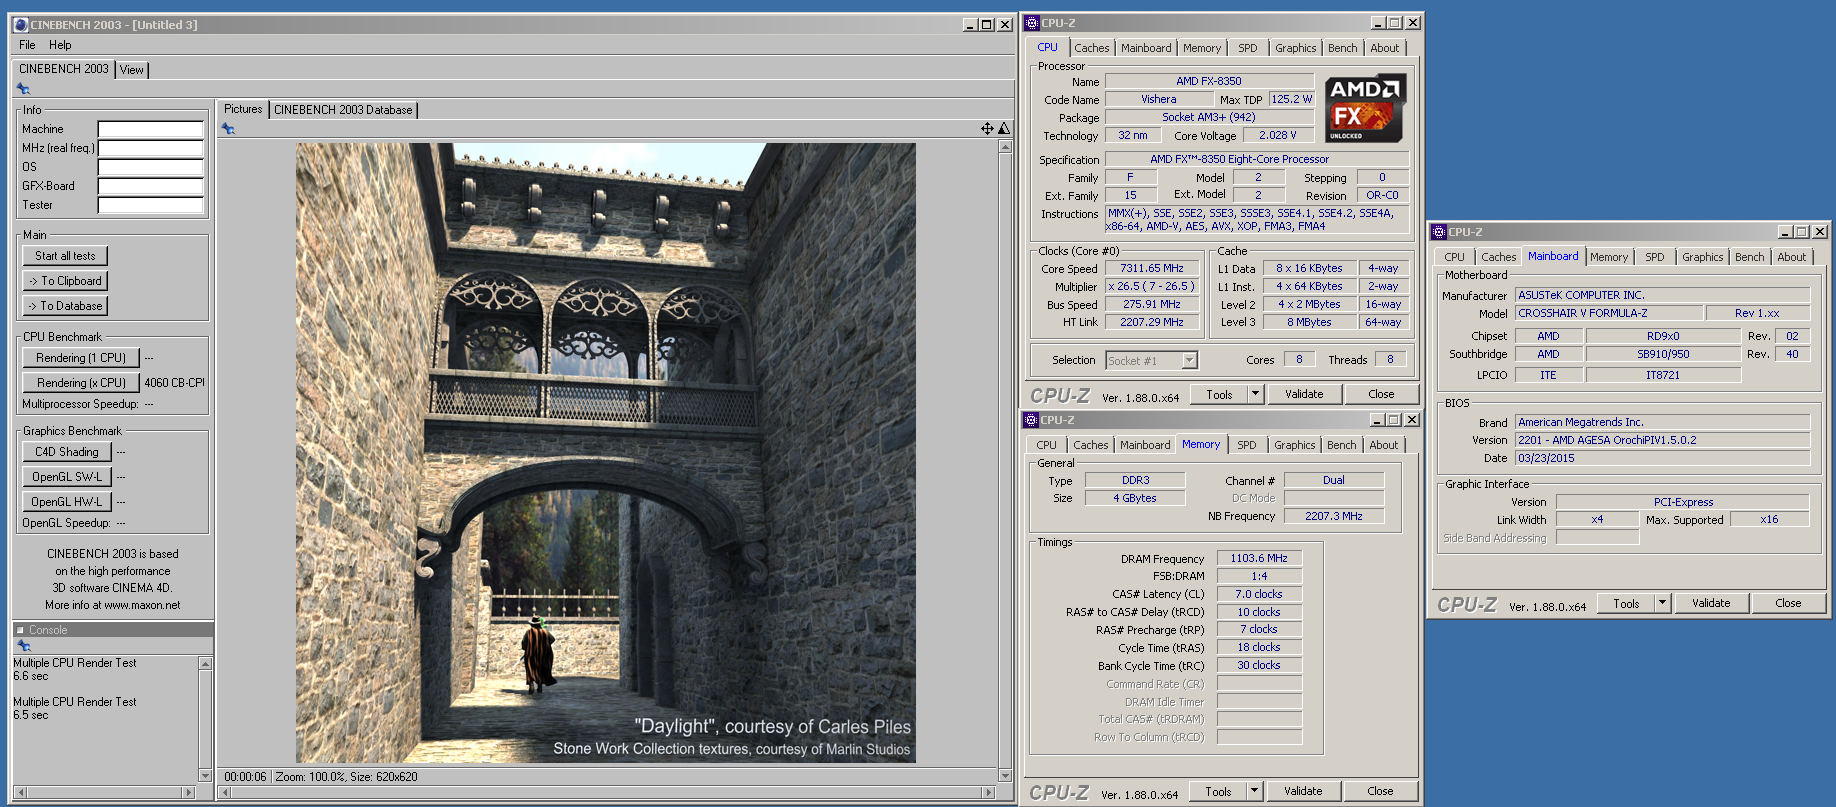Switch to the CINEBENCH 2003 Database tab

pos(343,110)
